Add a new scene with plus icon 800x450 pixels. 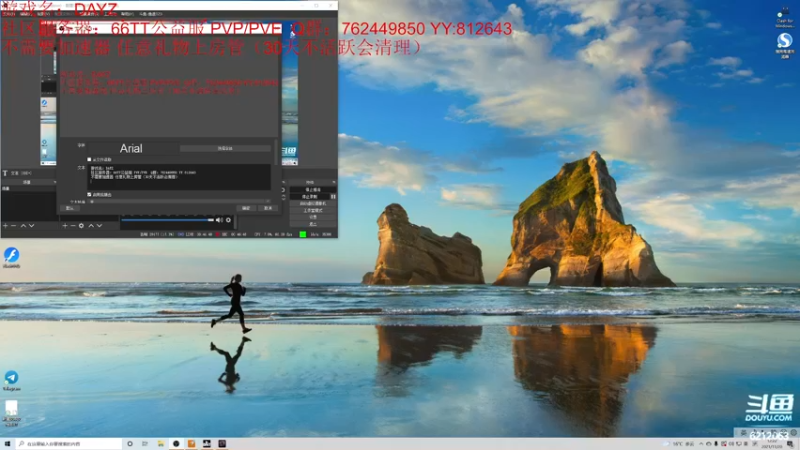click(6, 226)
